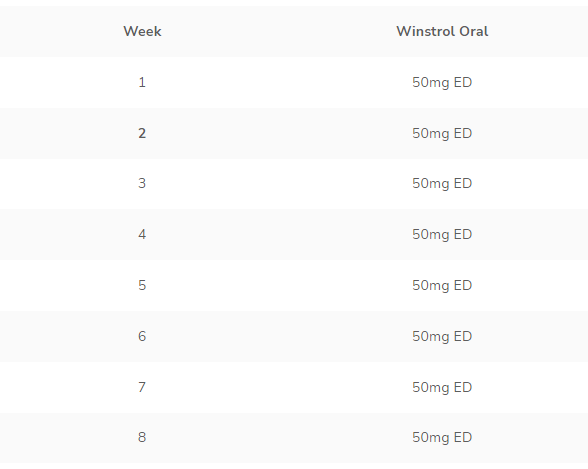Screen dimensions: 588x469
Task: Click the 50mg ED dose for week 1
Action: [x=442, y=82]
